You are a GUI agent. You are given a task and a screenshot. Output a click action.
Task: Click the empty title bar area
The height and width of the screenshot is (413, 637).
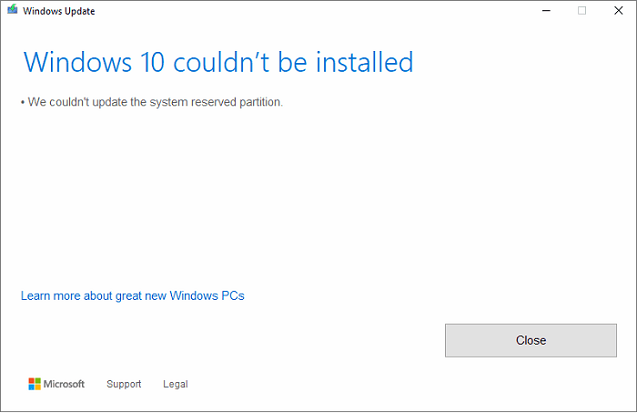317,11
